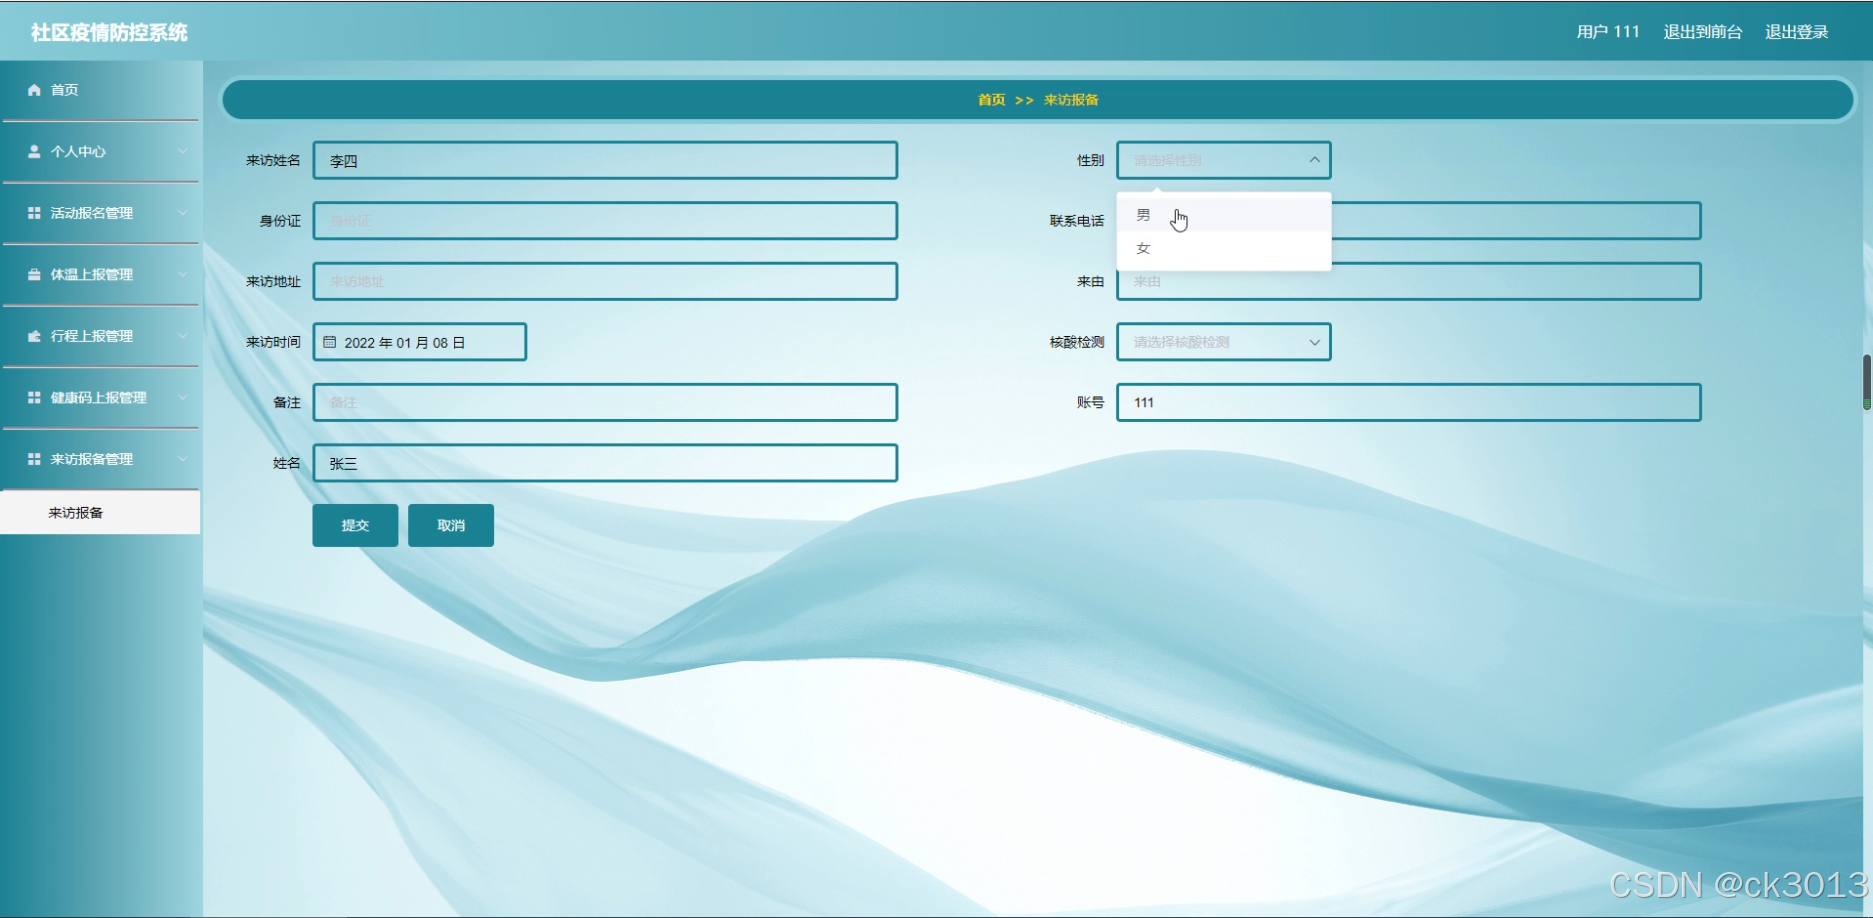Open 首页 in the sidebar menu

(101, 90)
